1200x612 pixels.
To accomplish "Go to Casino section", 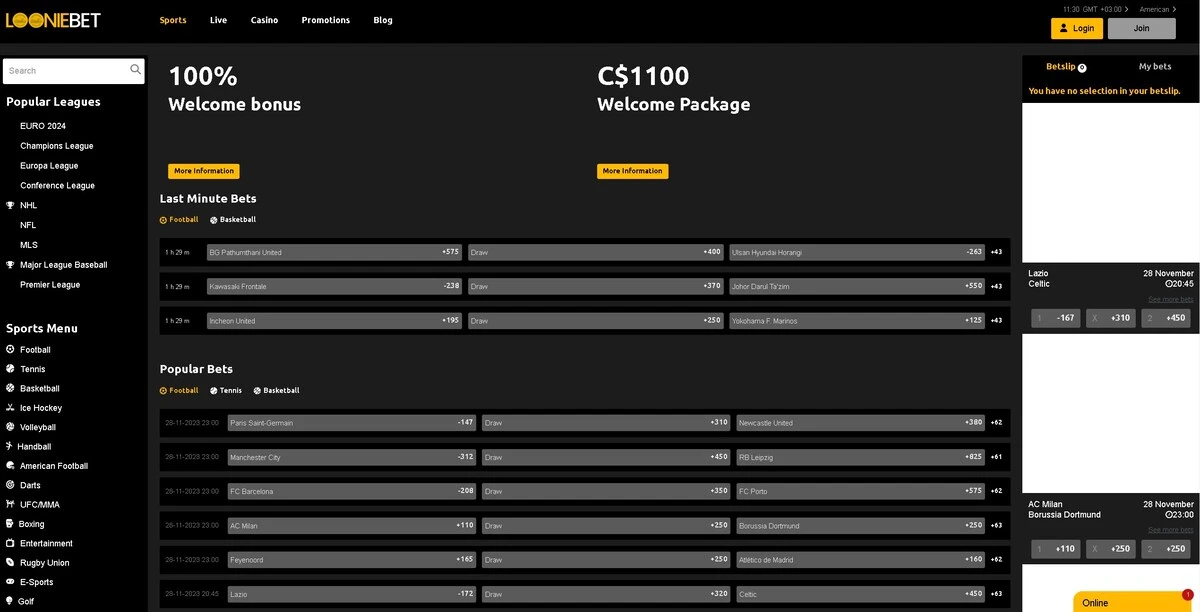I will click(264, 20).
